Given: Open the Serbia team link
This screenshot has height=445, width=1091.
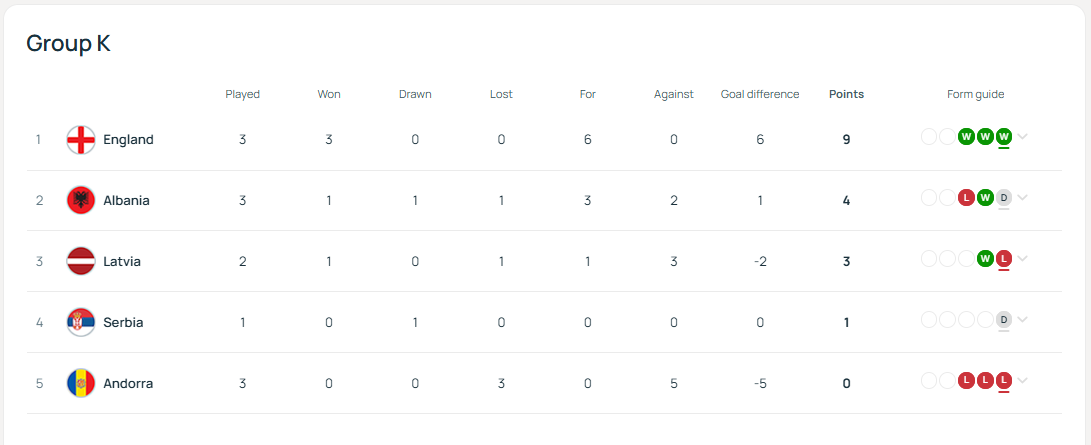Looking at the screenshot, I should (123, 323).
